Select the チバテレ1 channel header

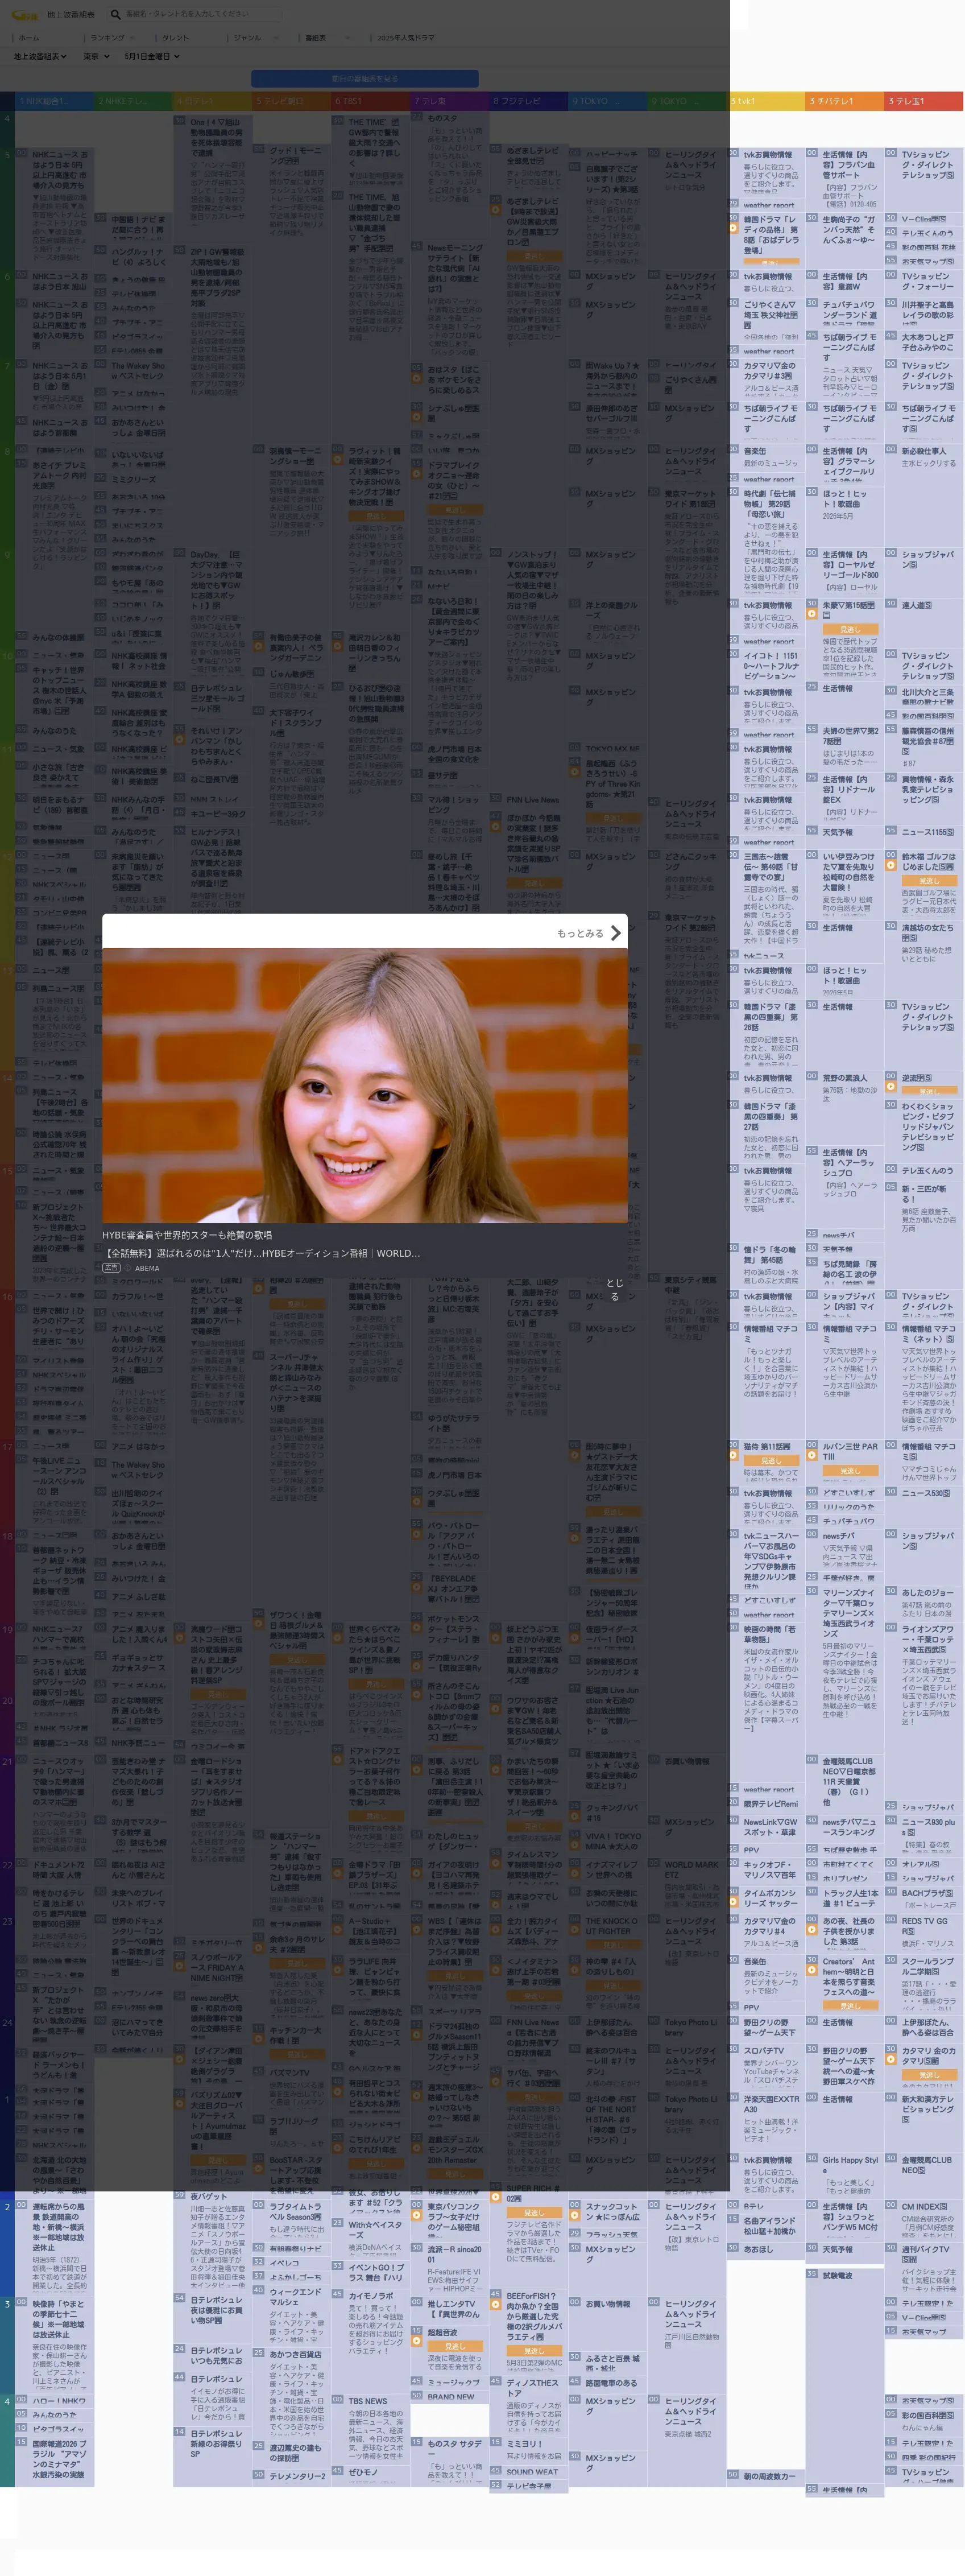pos(845,101)
